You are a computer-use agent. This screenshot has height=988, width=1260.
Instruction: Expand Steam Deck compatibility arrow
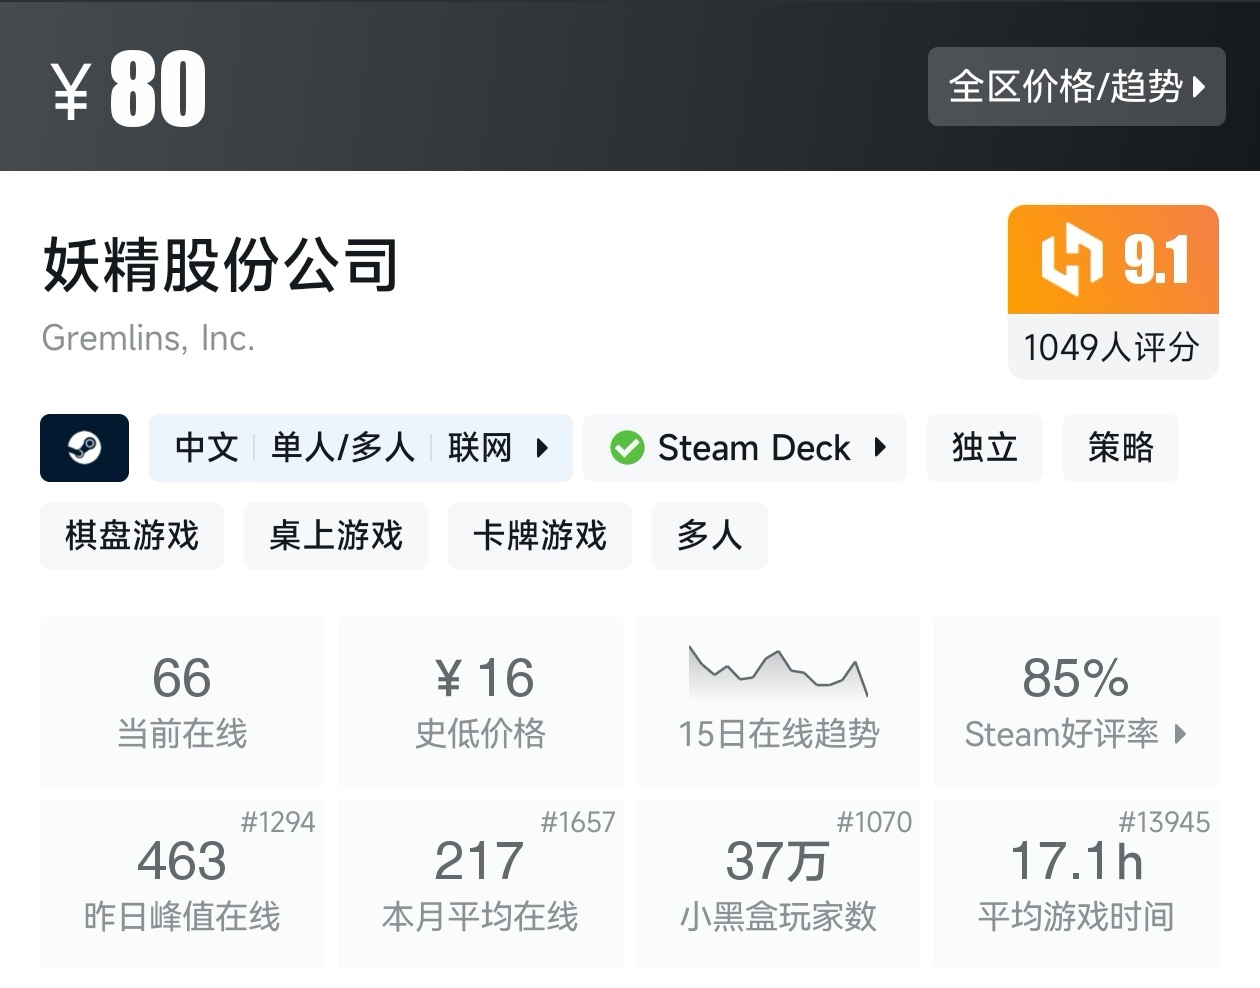[880, 448]
